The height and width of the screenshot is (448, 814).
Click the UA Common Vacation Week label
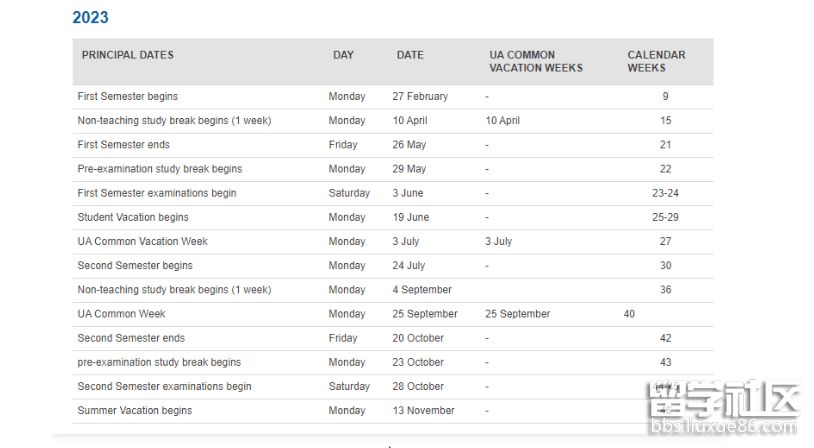pyautogui.click(x=143, y=241)
